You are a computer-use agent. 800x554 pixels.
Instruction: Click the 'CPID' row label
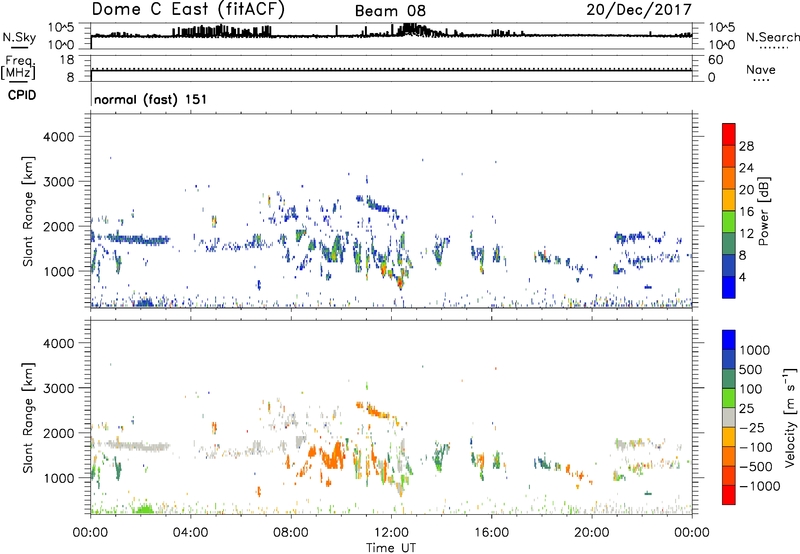pyautogui.click(x=22, y=95)
